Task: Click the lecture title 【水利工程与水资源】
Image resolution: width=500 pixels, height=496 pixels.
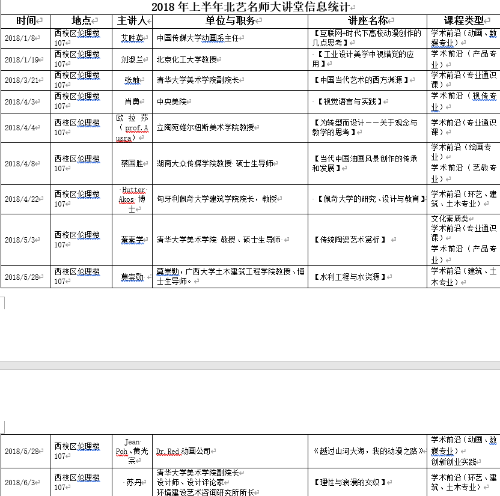Action: pyautogui.click(x=349, y=277)
